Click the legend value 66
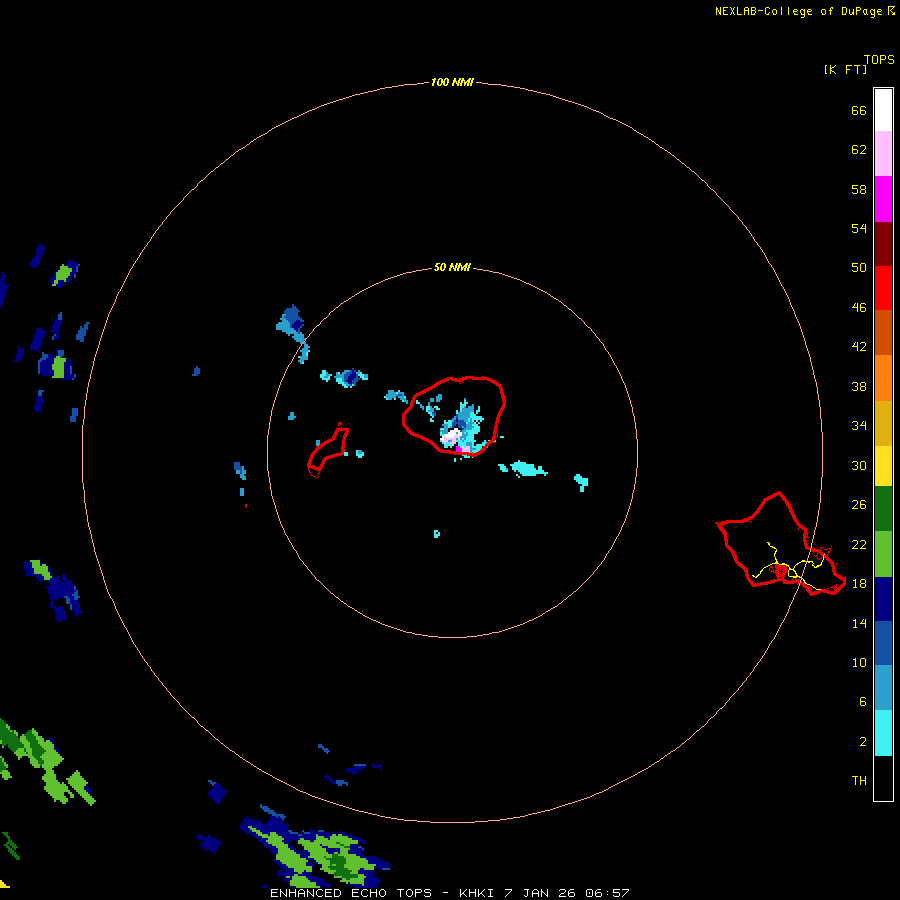The height and width of the screenshot is (900, 900). pos(859,110)
